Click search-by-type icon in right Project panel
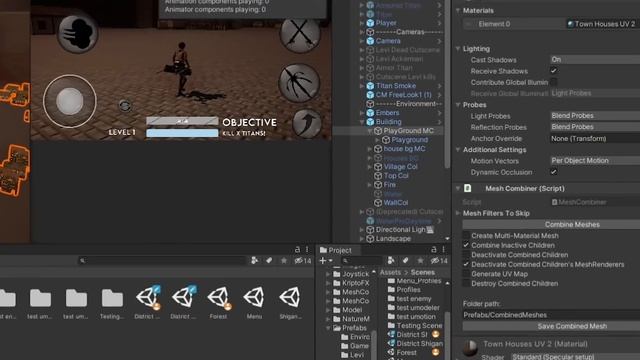Image resolution: width=640 pixels, height=360 pixels. [x=391, y=260]
